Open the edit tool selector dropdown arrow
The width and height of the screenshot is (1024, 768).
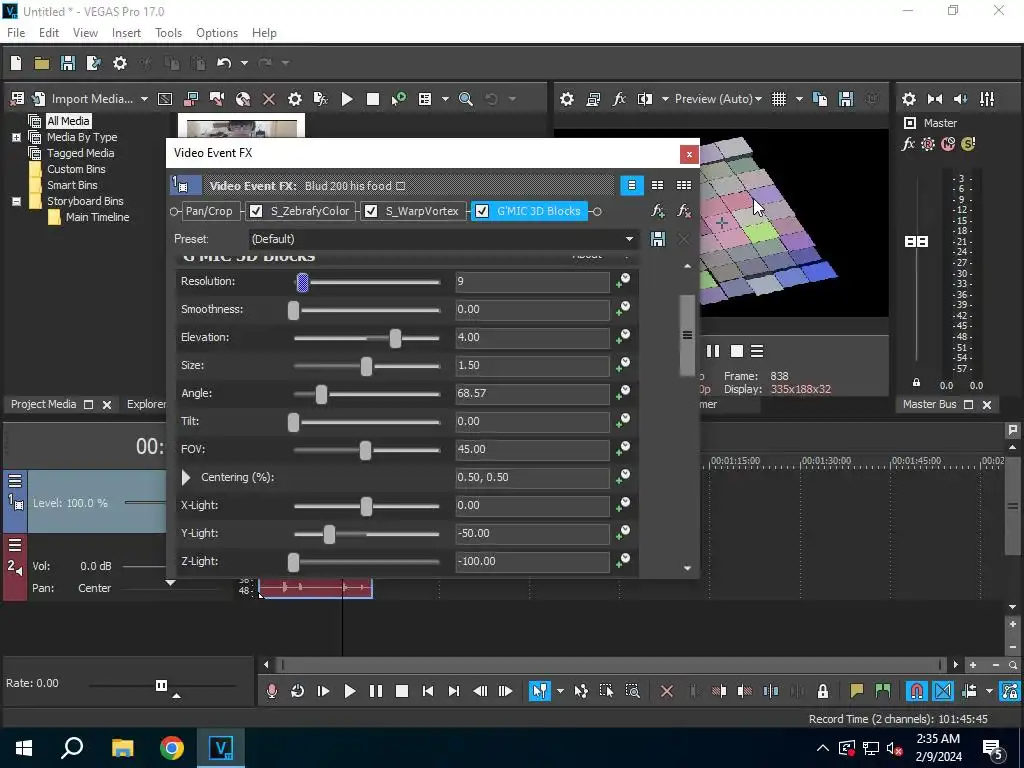[x=560, y=691]
